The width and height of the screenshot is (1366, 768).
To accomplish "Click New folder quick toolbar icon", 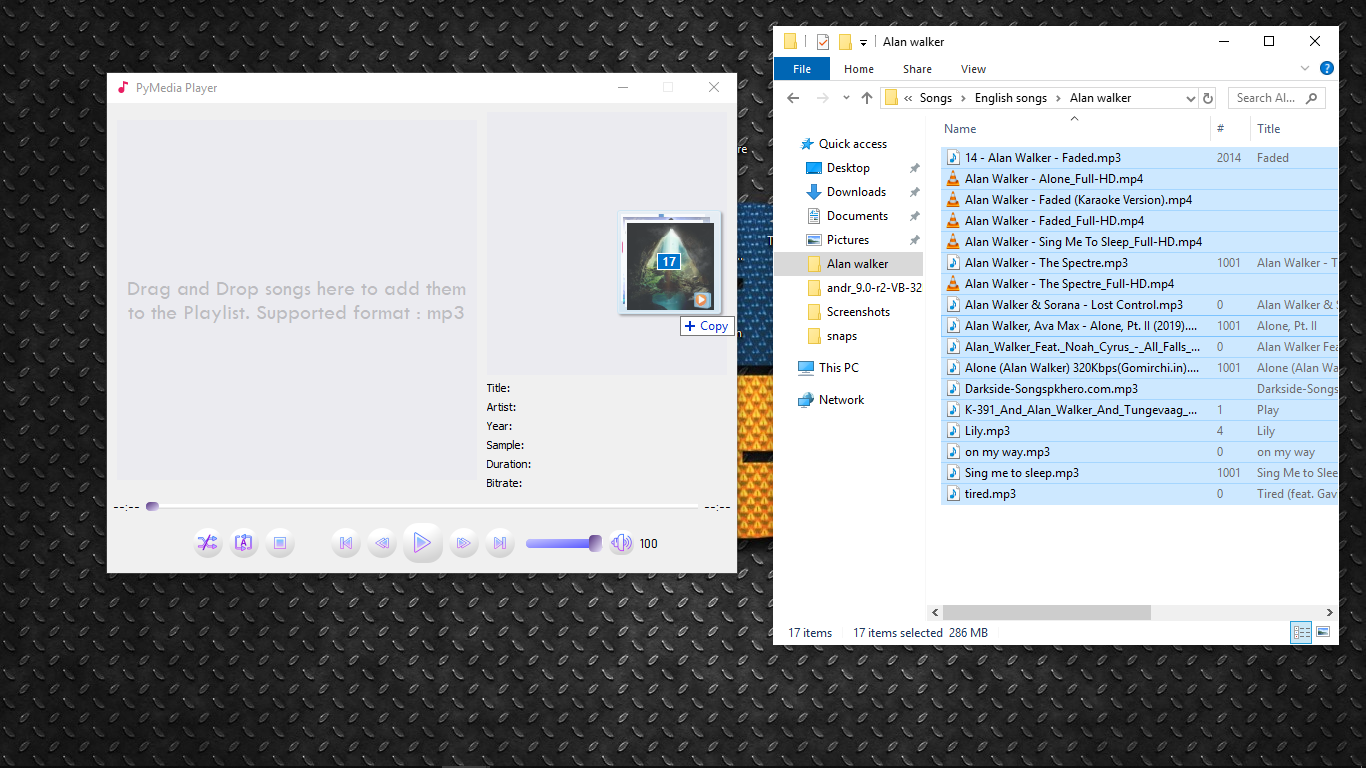I will (845, 41).
